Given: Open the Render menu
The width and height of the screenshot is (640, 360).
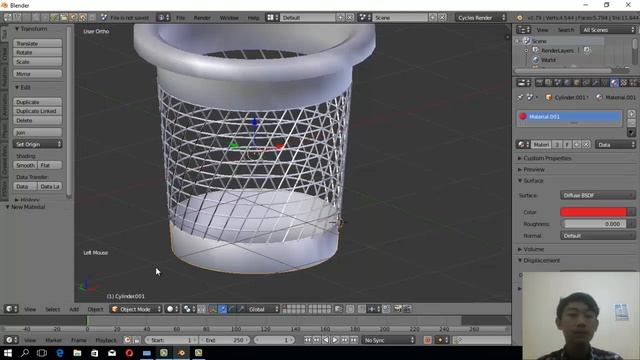Looking at the screenshot, I should [202, 18].
